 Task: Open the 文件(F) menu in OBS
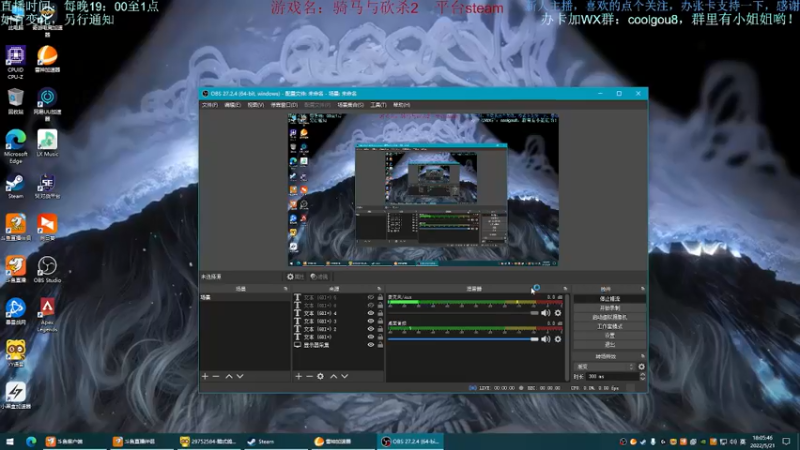(210, 105)
